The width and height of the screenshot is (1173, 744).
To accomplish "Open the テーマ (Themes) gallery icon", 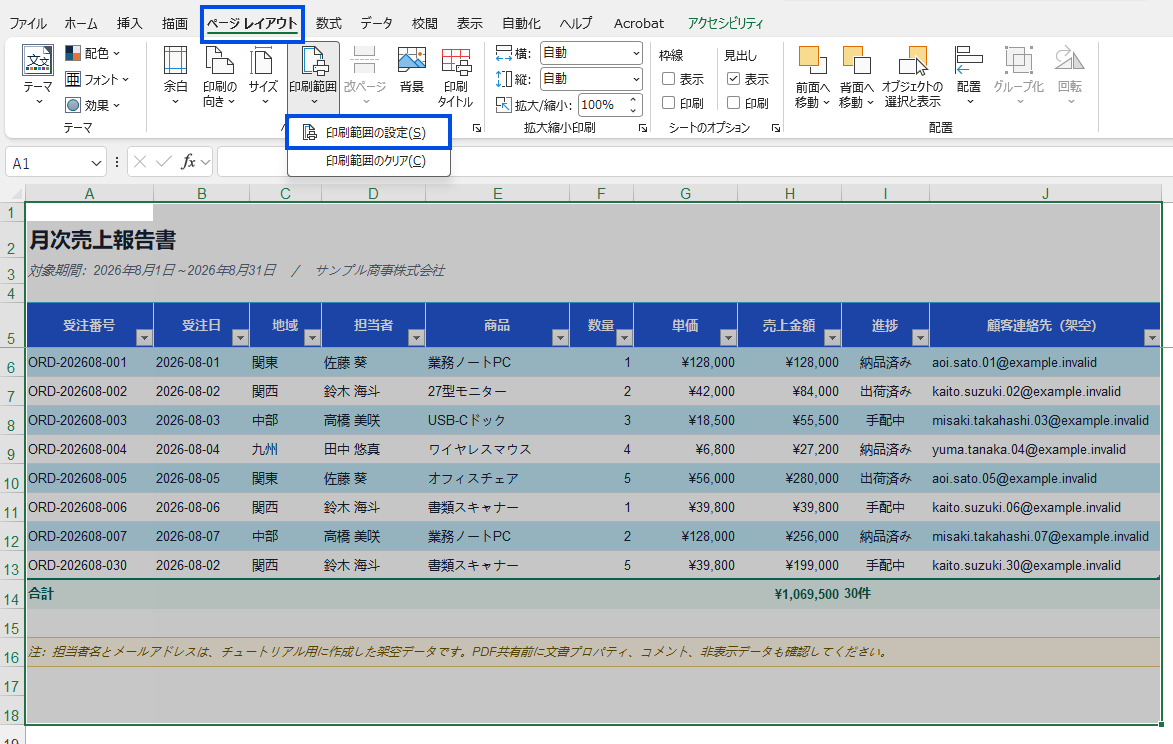I will click(x=38, y=75).
